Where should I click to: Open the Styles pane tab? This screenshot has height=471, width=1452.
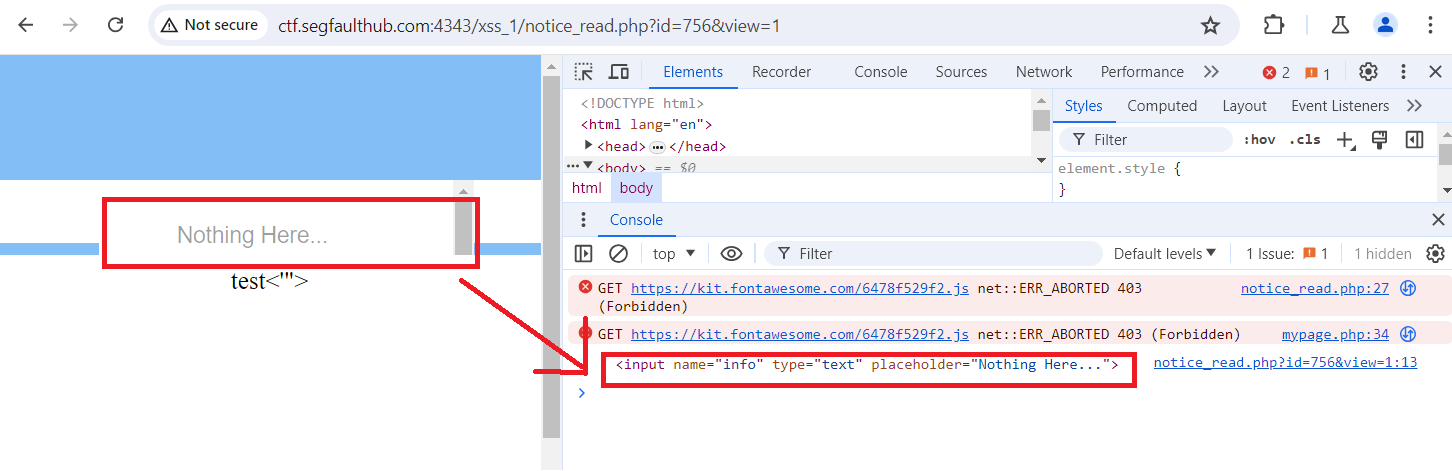point(1084,106)
